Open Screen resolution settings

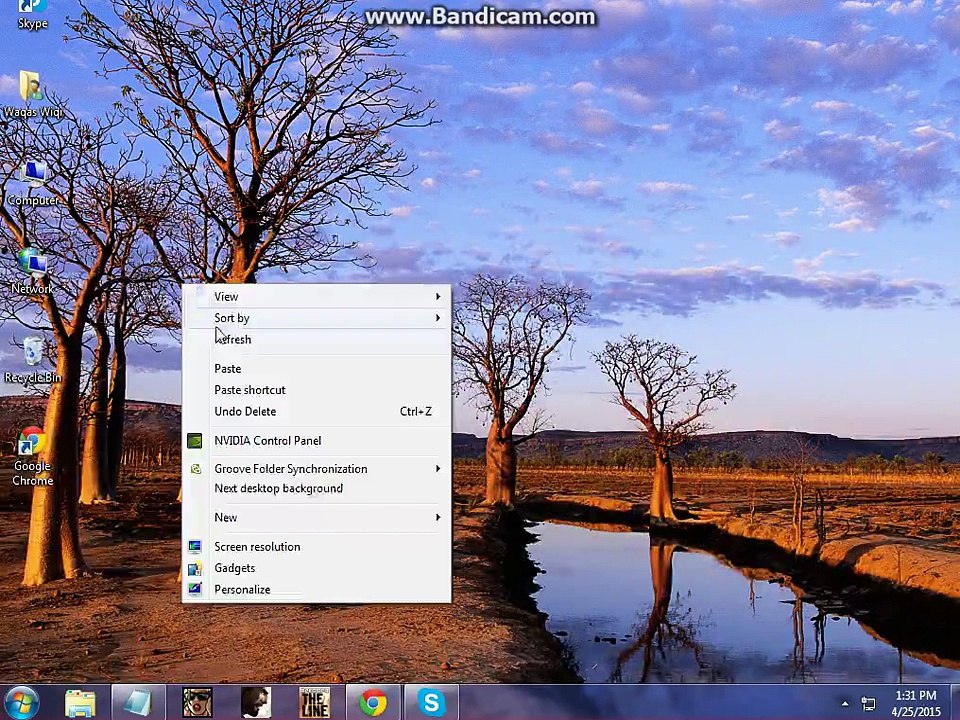(317, 547)
